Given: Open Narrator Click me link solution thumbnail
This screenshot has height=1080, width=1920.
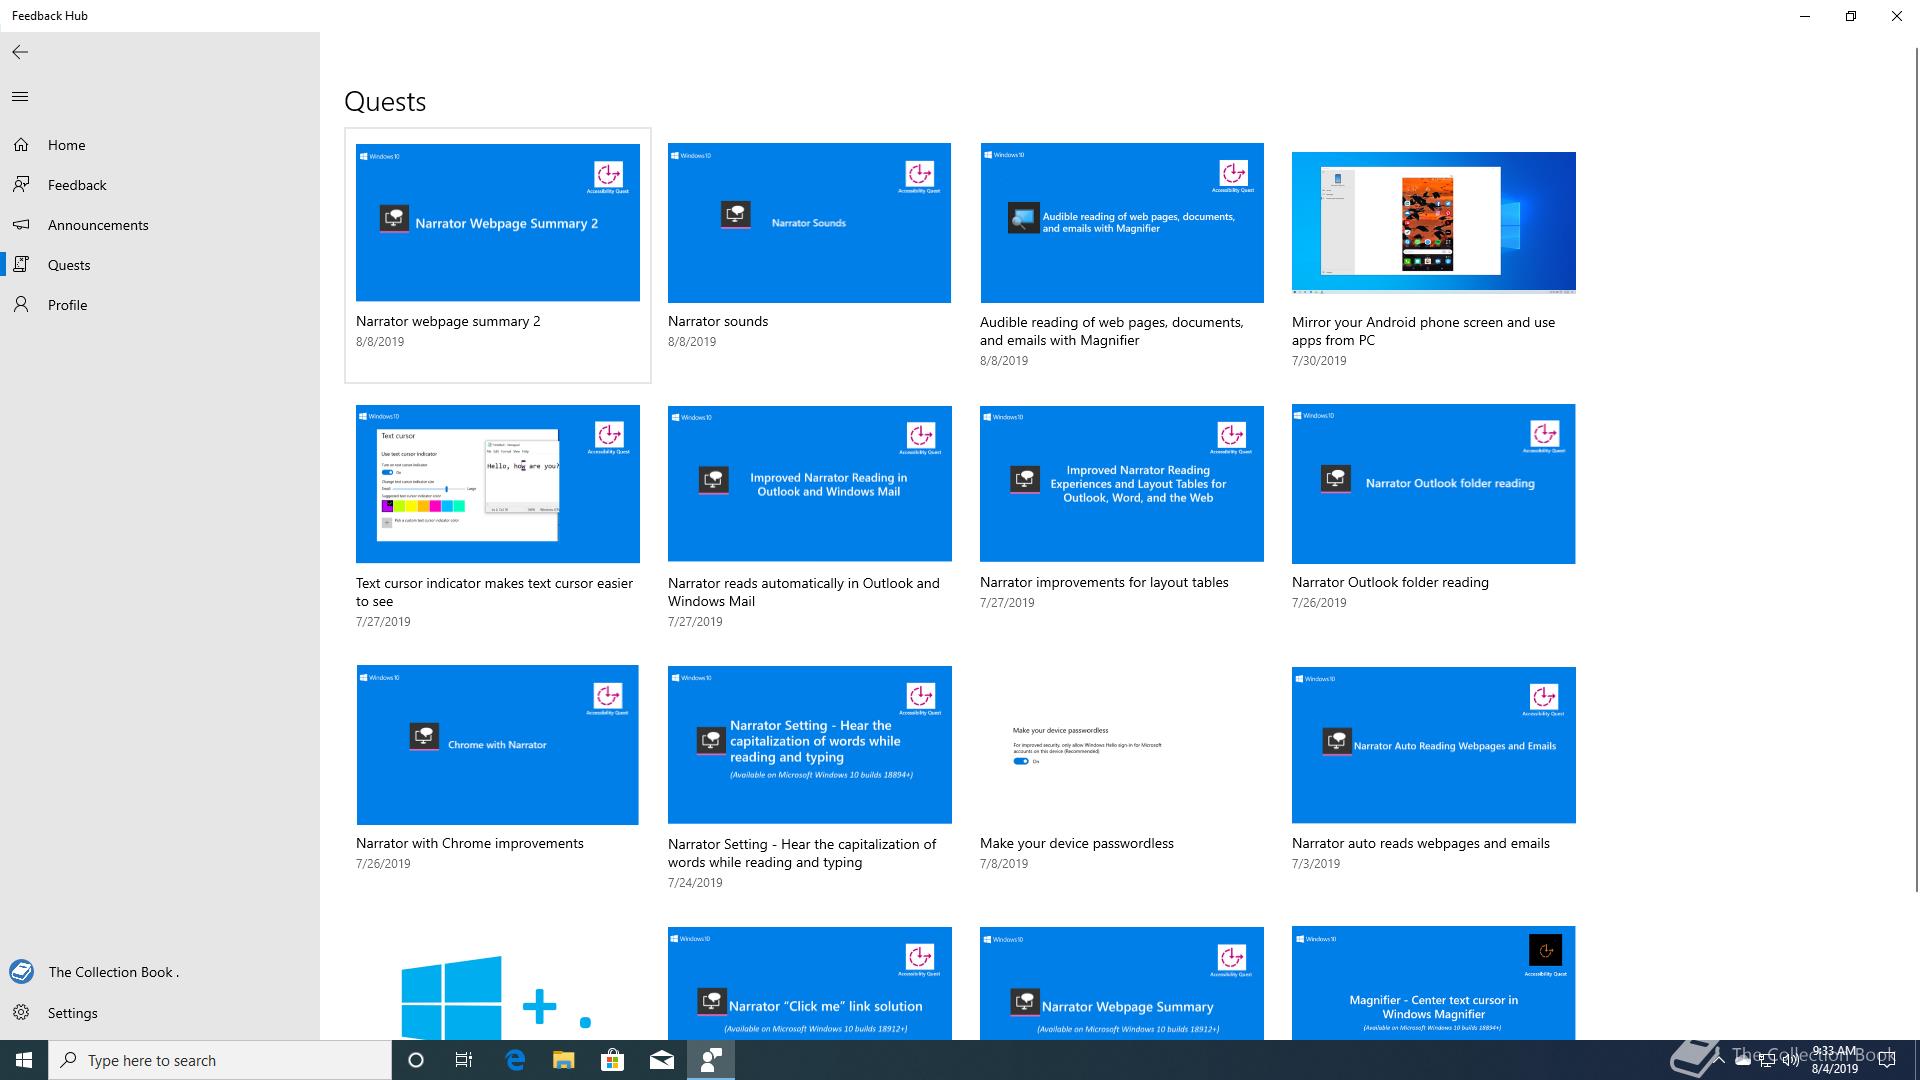Looking at the screenshot, I should (x=810, y=983).
